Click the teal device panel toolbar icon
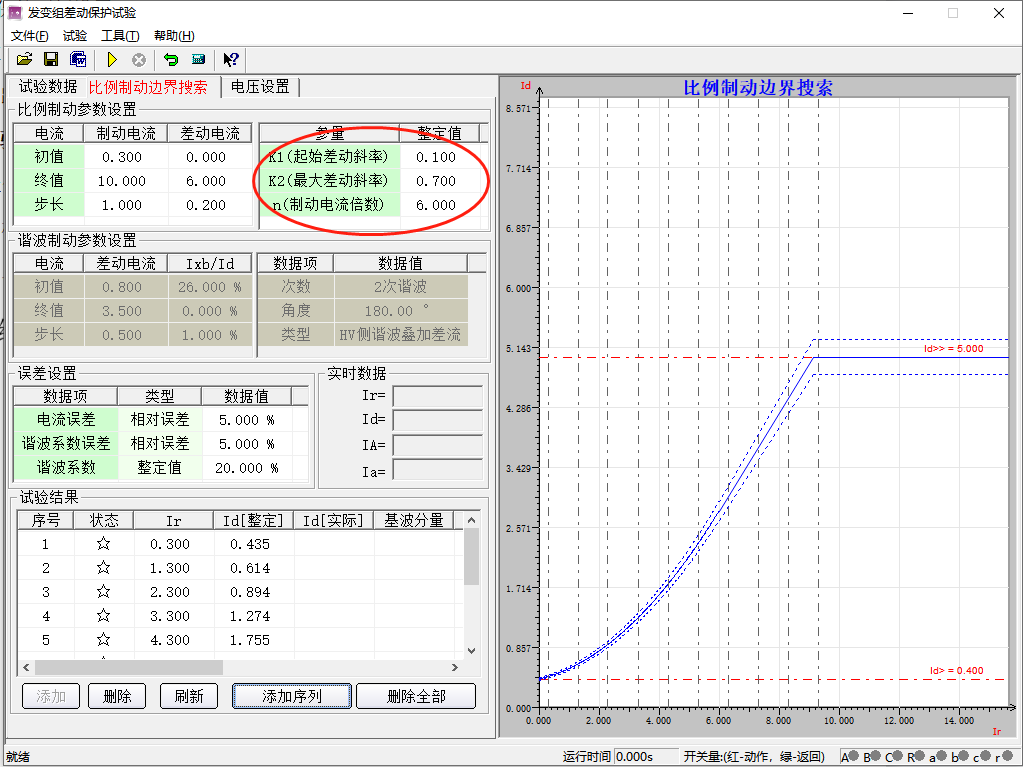The image size is (1023, 767). click(198, 60)
